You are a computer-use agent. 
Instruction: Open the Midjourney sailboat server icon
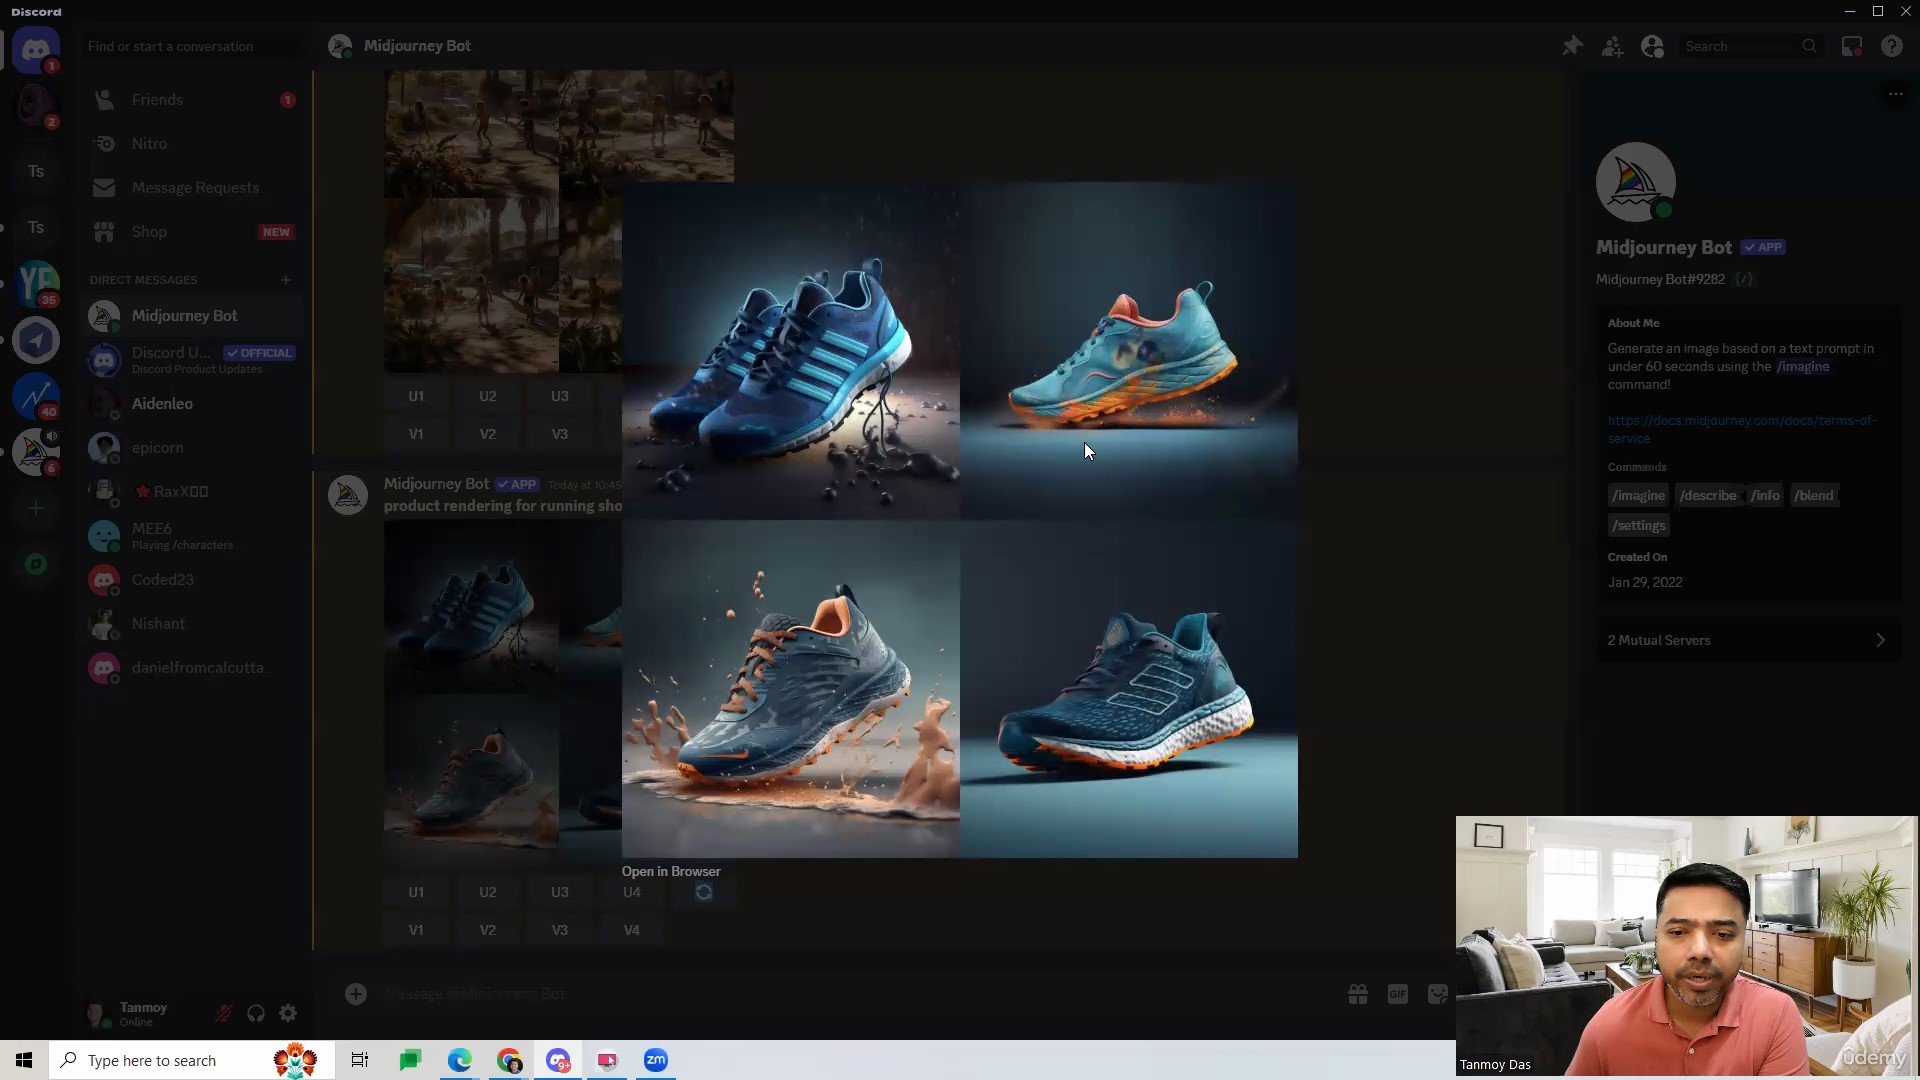(x=36, y=452)
